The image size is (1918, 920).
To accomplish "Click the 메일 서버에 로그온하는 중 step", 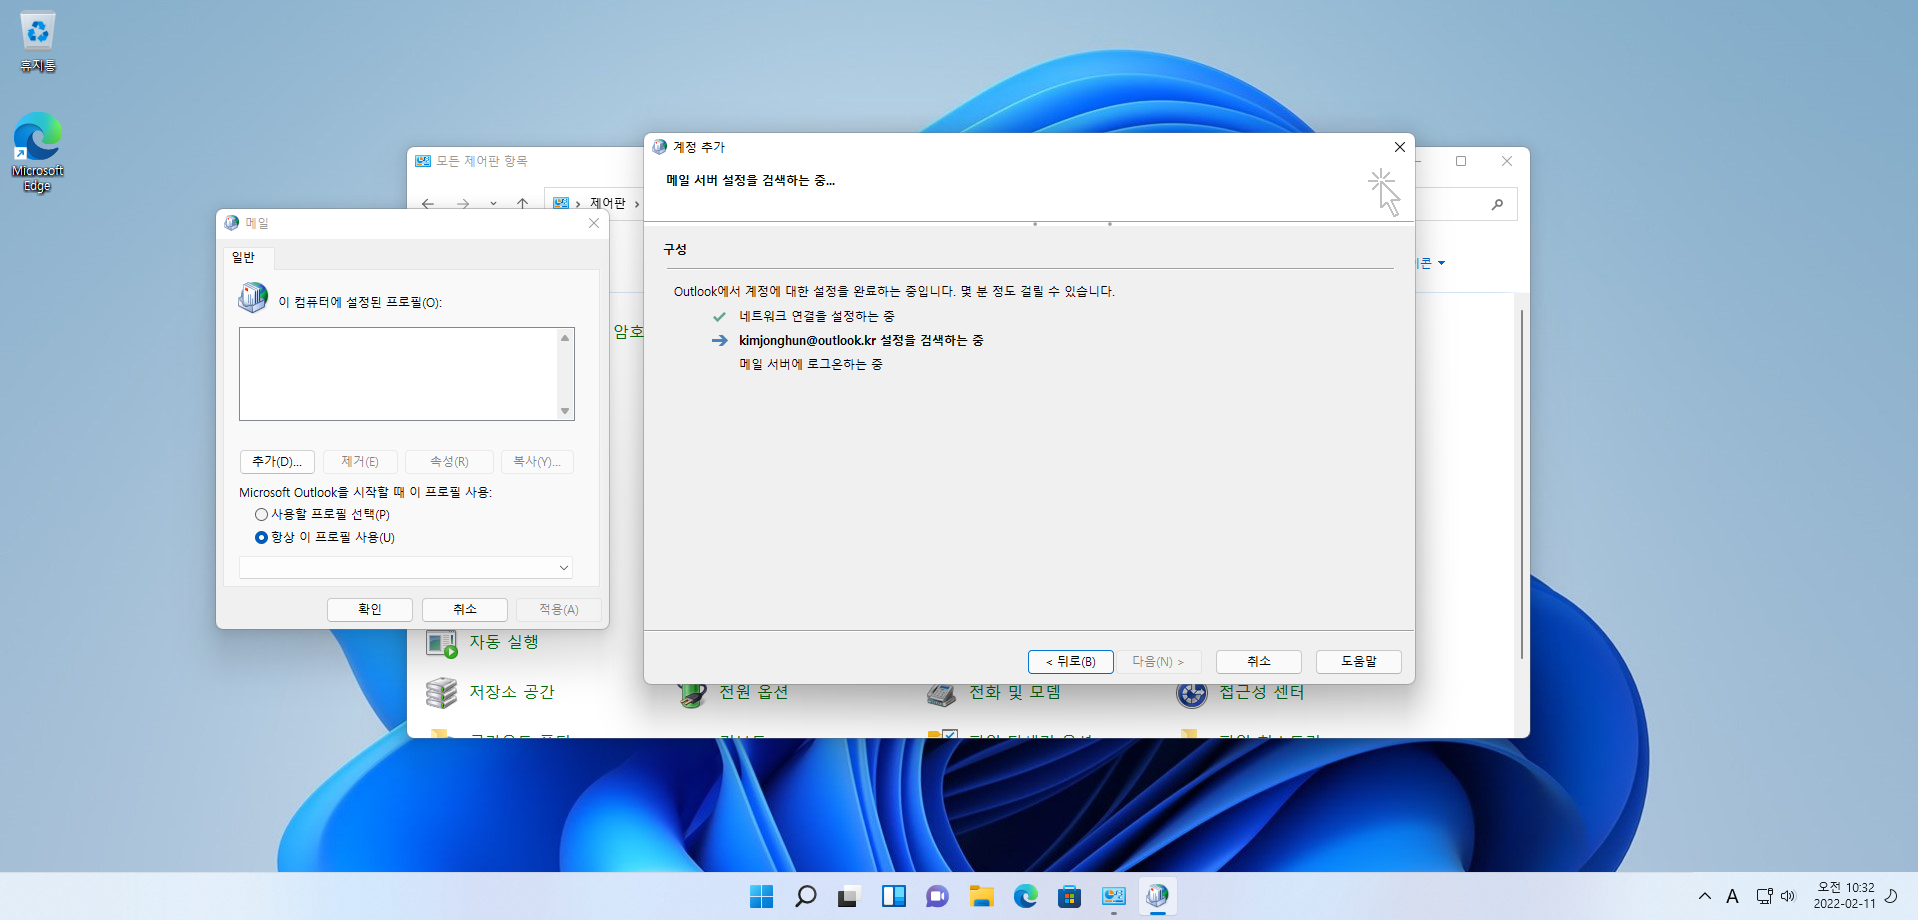I will tap(811, 364).
